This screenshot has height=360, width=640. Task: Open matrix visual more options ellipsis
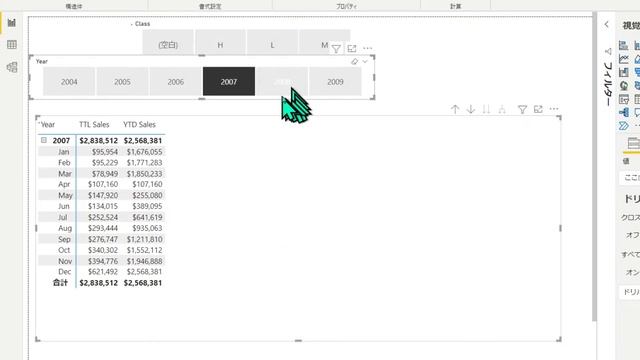(x=553, y=109)
